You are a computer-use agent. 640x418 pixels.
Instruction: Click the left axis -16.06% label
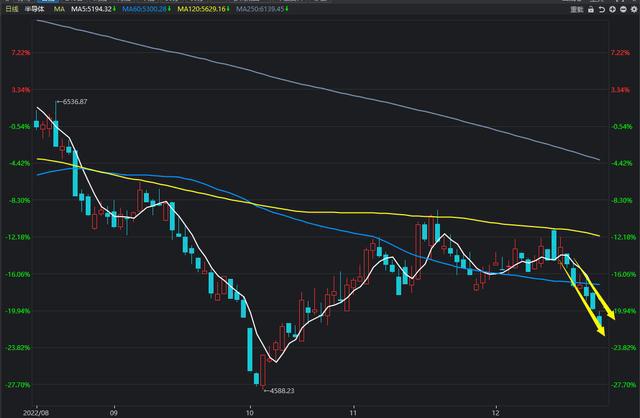[x=18, y=274]
